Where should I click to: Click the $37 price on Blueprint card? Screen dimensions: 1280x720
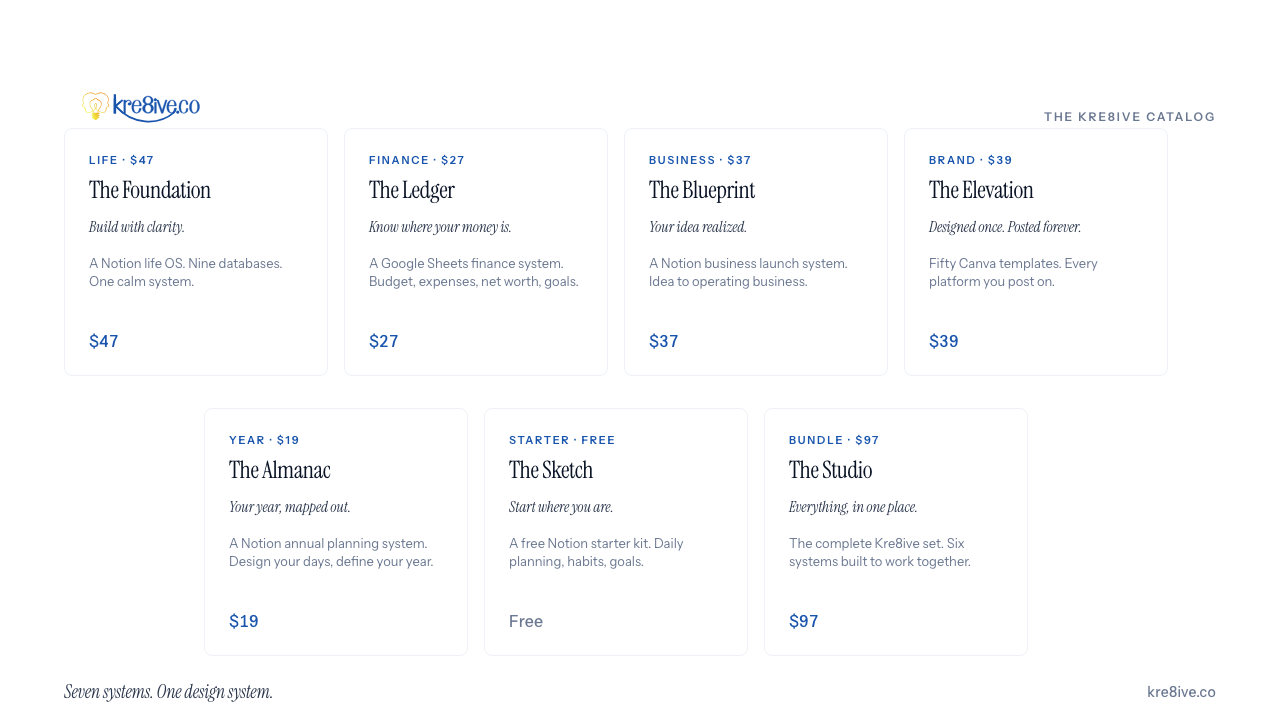664,341
